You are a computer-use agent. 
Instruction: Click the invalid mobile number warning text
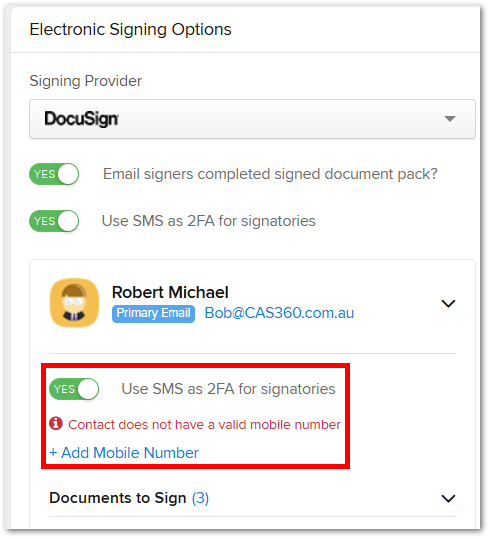pyautogui.click(x=204, y=424)
